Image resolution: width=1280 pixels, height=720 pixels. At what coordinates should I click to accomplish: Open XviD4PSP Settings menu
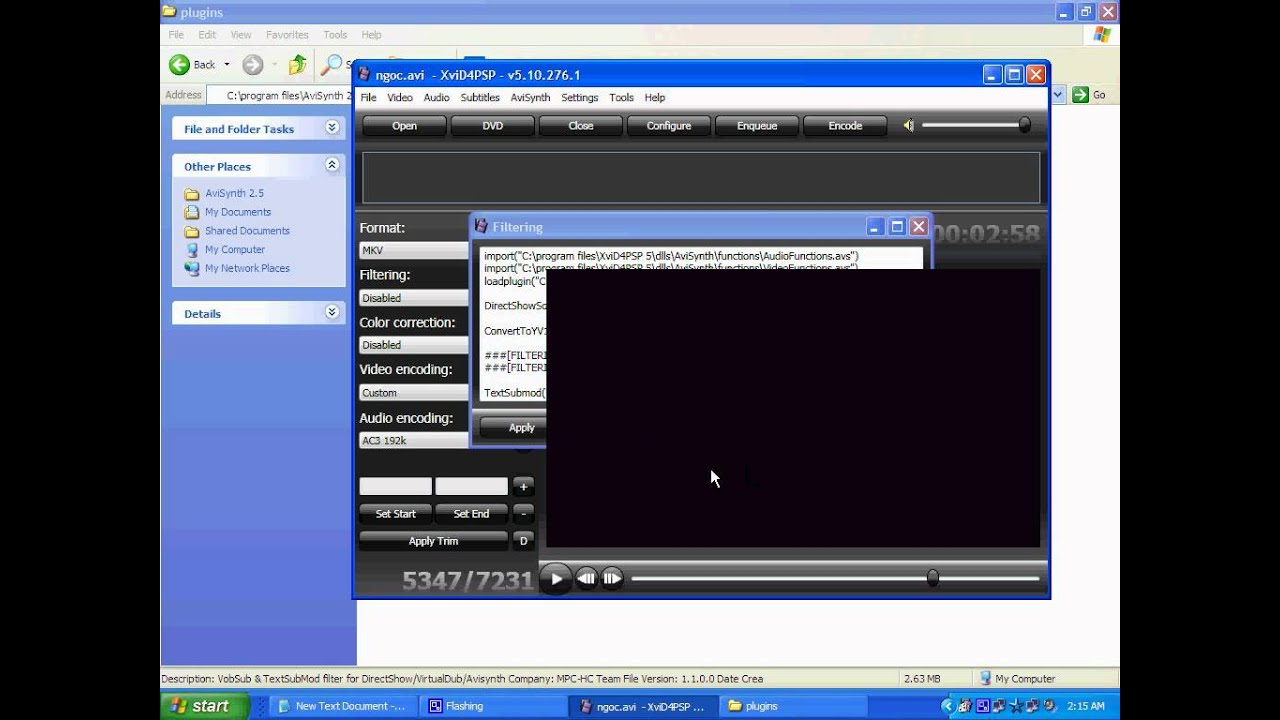(579, 98)
